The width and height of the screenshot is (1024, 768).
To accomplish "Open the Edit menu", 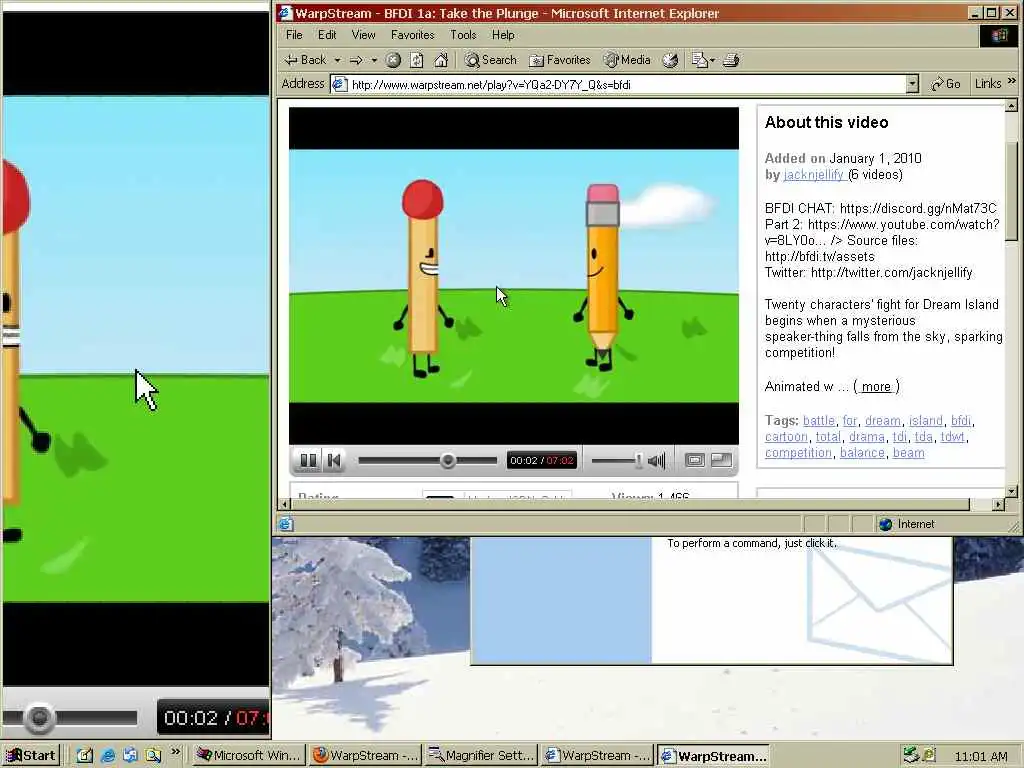I will click(x=327, y=35).
